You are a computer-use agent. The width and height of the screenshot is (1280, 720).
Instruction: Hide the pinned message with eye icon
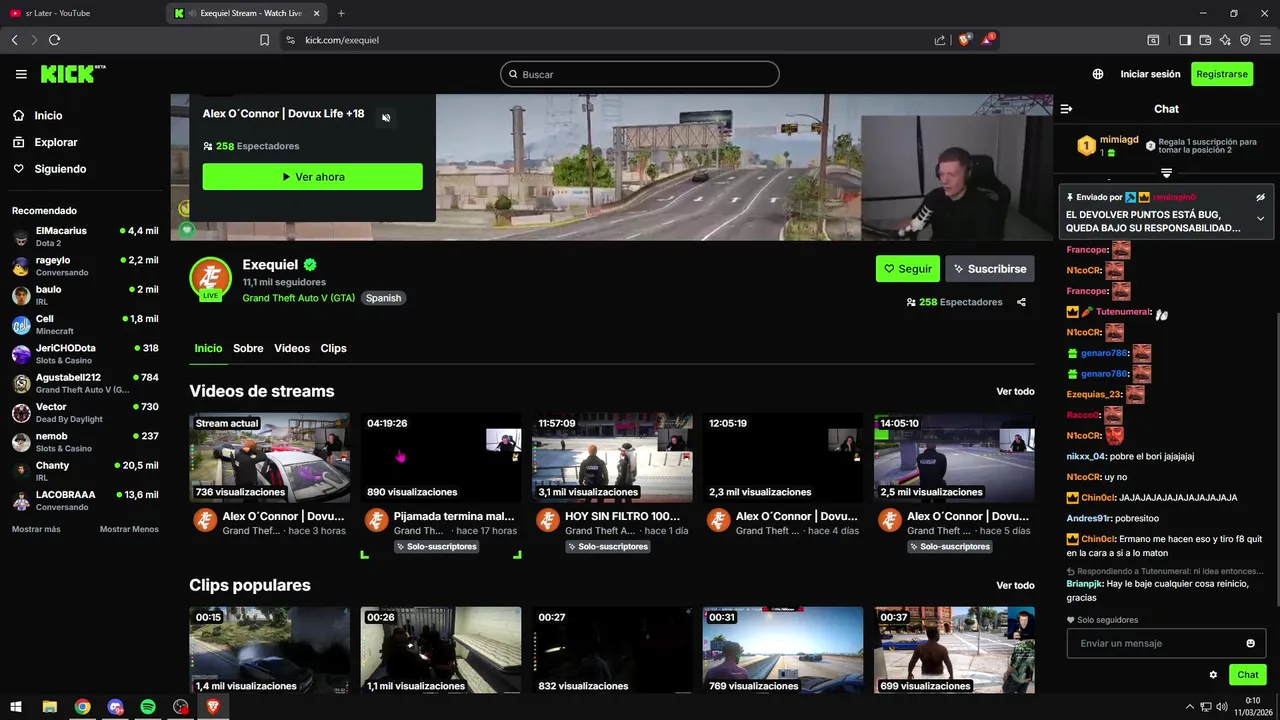click(x=1261, y=197)
